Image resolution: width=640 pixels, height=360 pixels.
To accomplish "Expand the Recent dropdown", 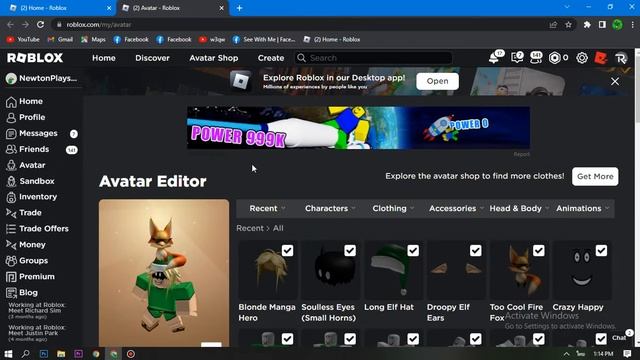I will (267, 209).
